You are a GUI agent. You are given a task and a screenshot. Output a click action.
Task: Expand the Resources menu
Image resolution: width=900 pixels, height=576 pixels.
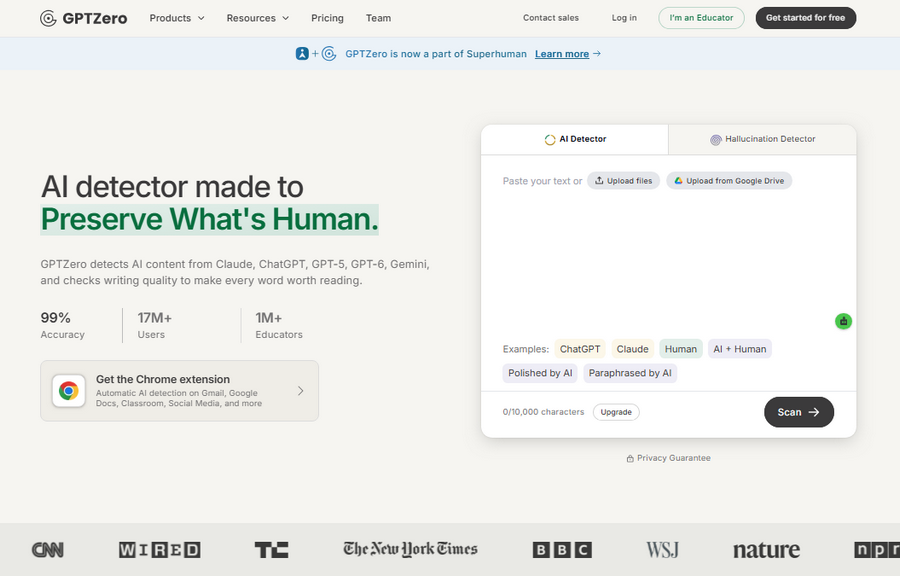click(258, 18)
